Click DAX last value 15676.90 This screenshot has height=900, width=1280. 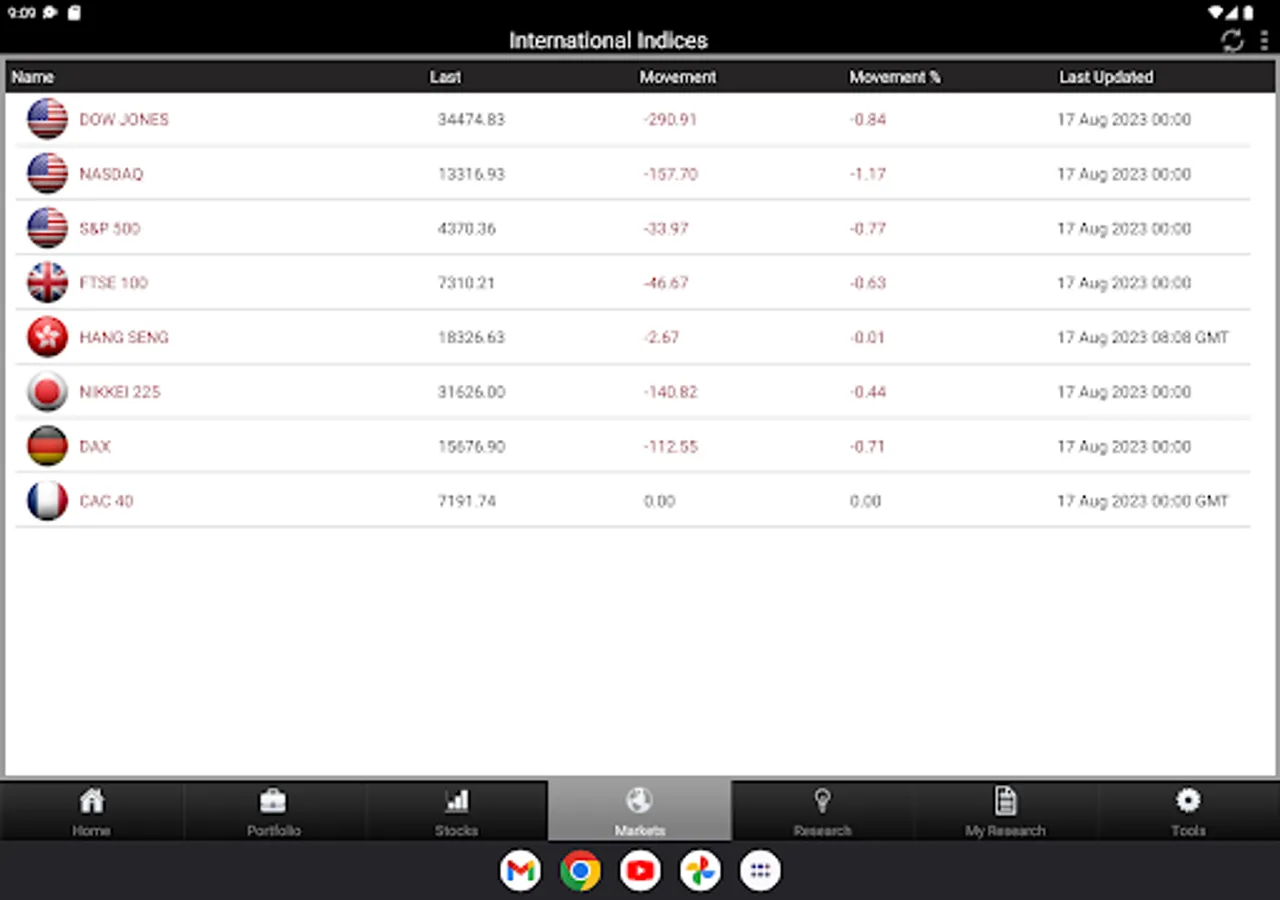pyautogui.click(x=471, y=446)
